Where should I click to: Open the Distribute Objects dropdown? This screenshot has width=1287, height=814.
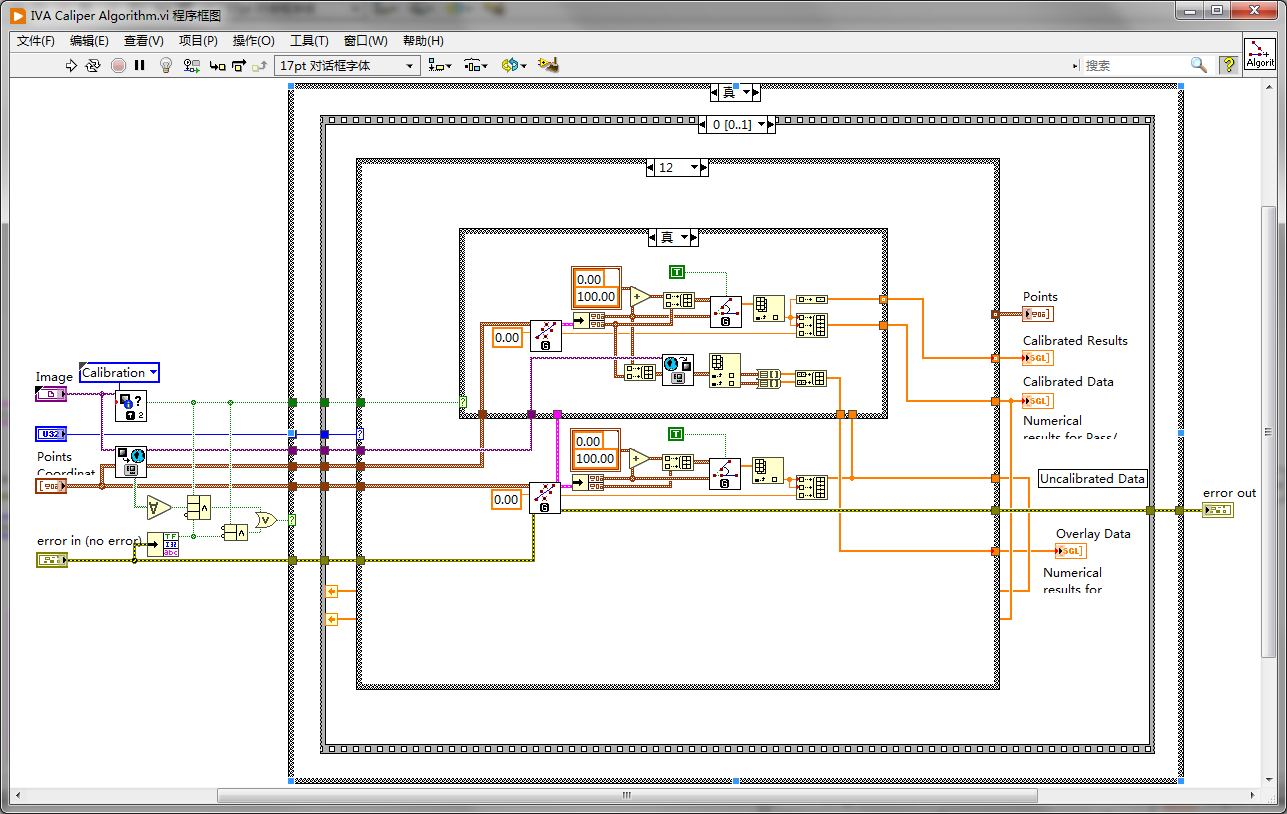click(x=476, y=65)
